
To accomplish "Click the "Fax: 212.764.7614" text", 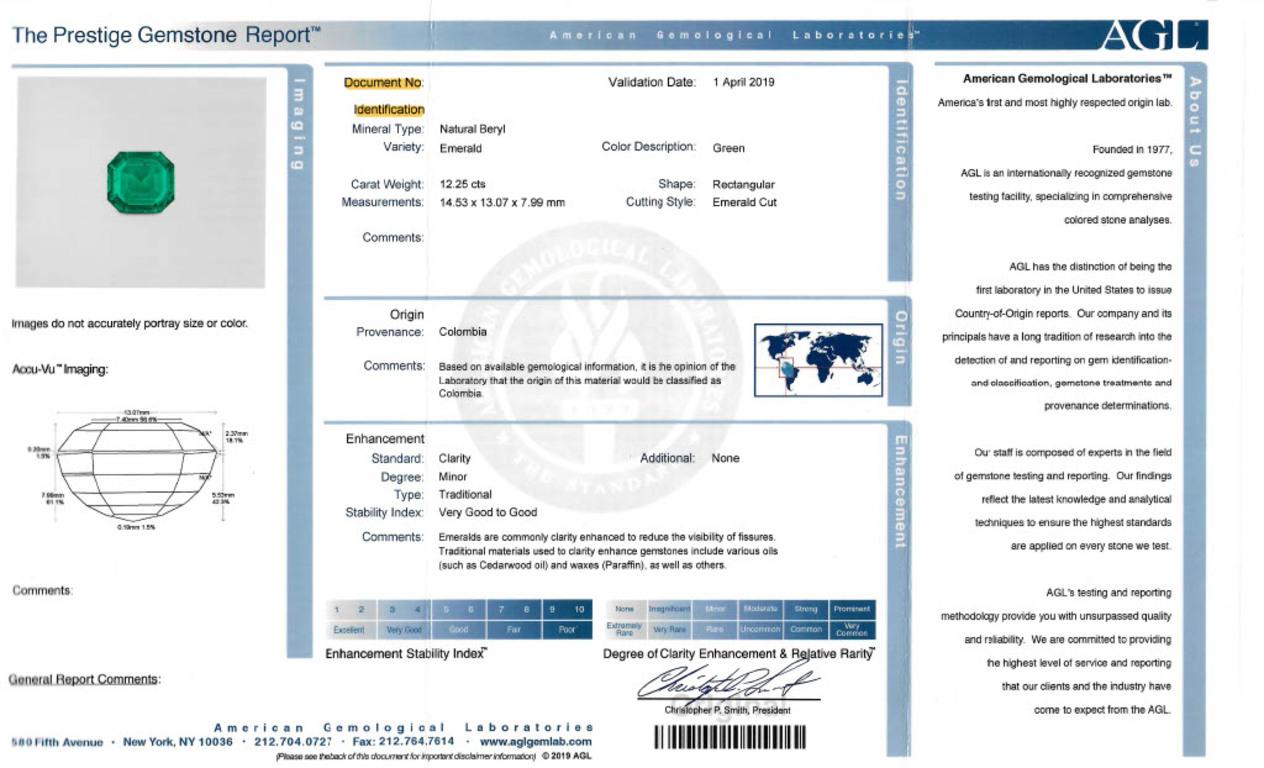I will [x=402, y=742].
